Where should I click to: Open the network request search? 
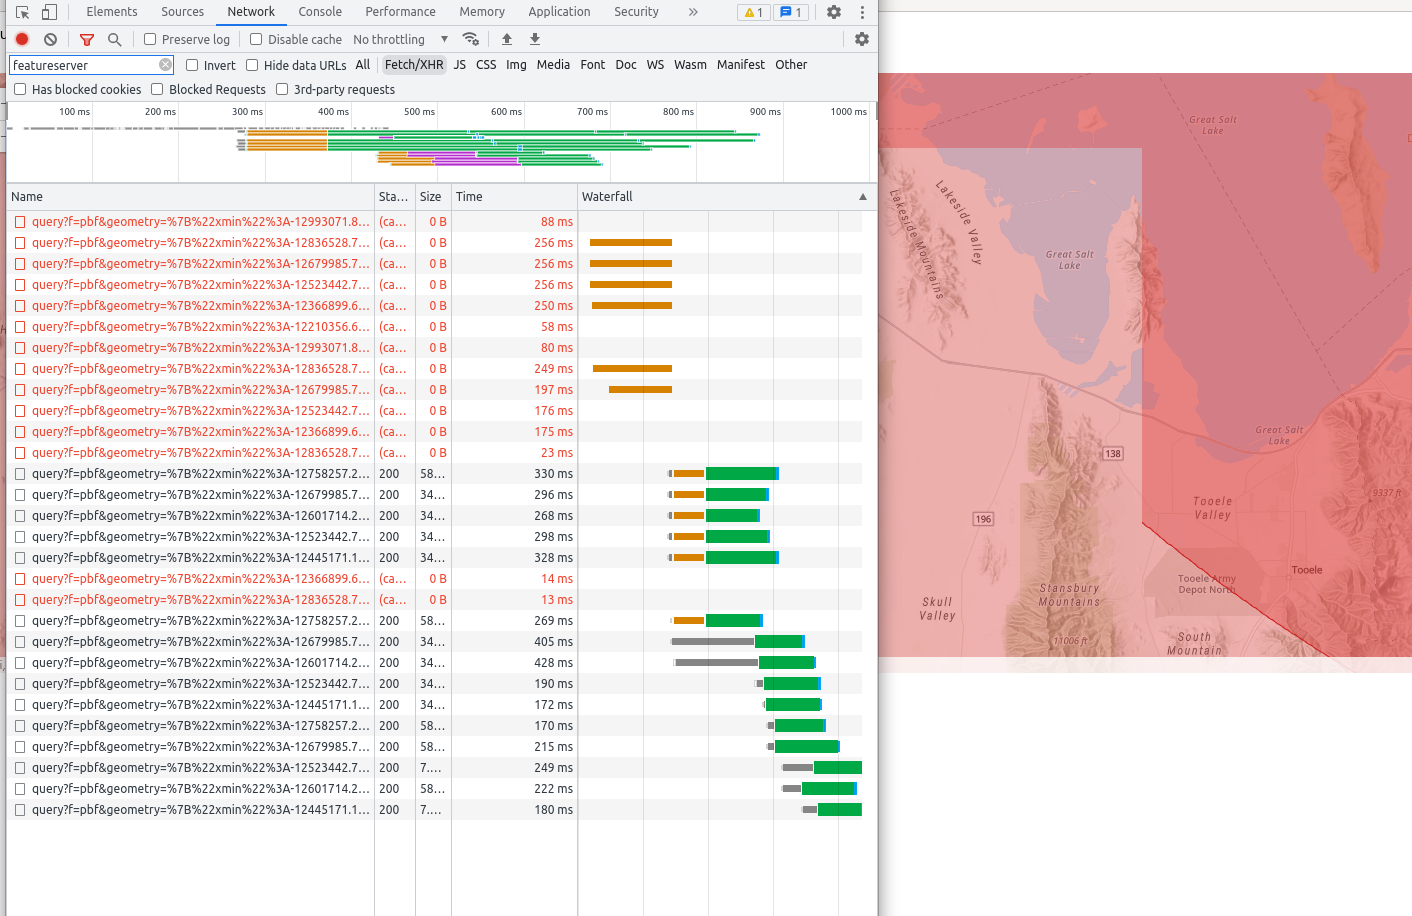tap(114, 39)
